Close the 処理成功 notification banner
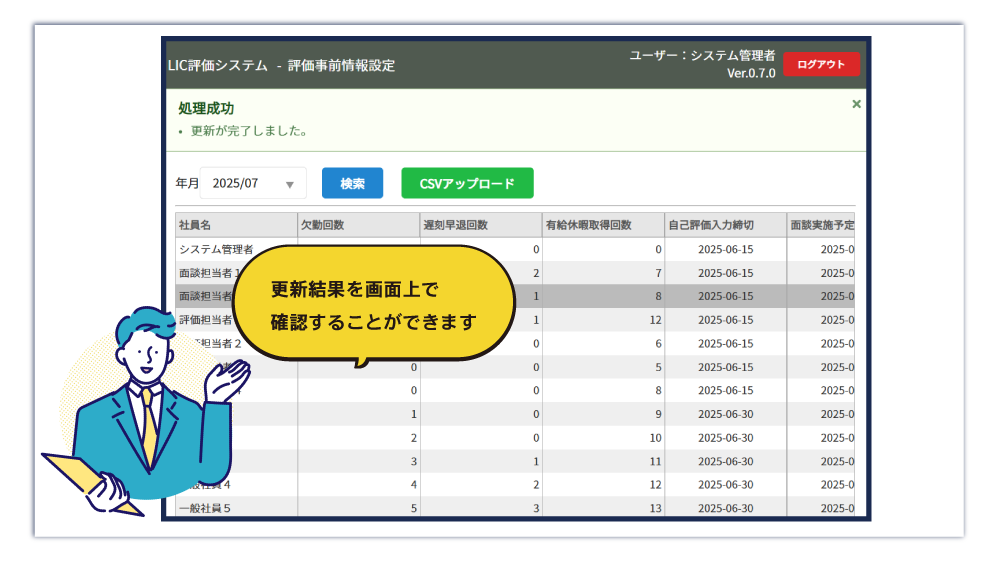1000x563 pixels. [x=856, y=104]
